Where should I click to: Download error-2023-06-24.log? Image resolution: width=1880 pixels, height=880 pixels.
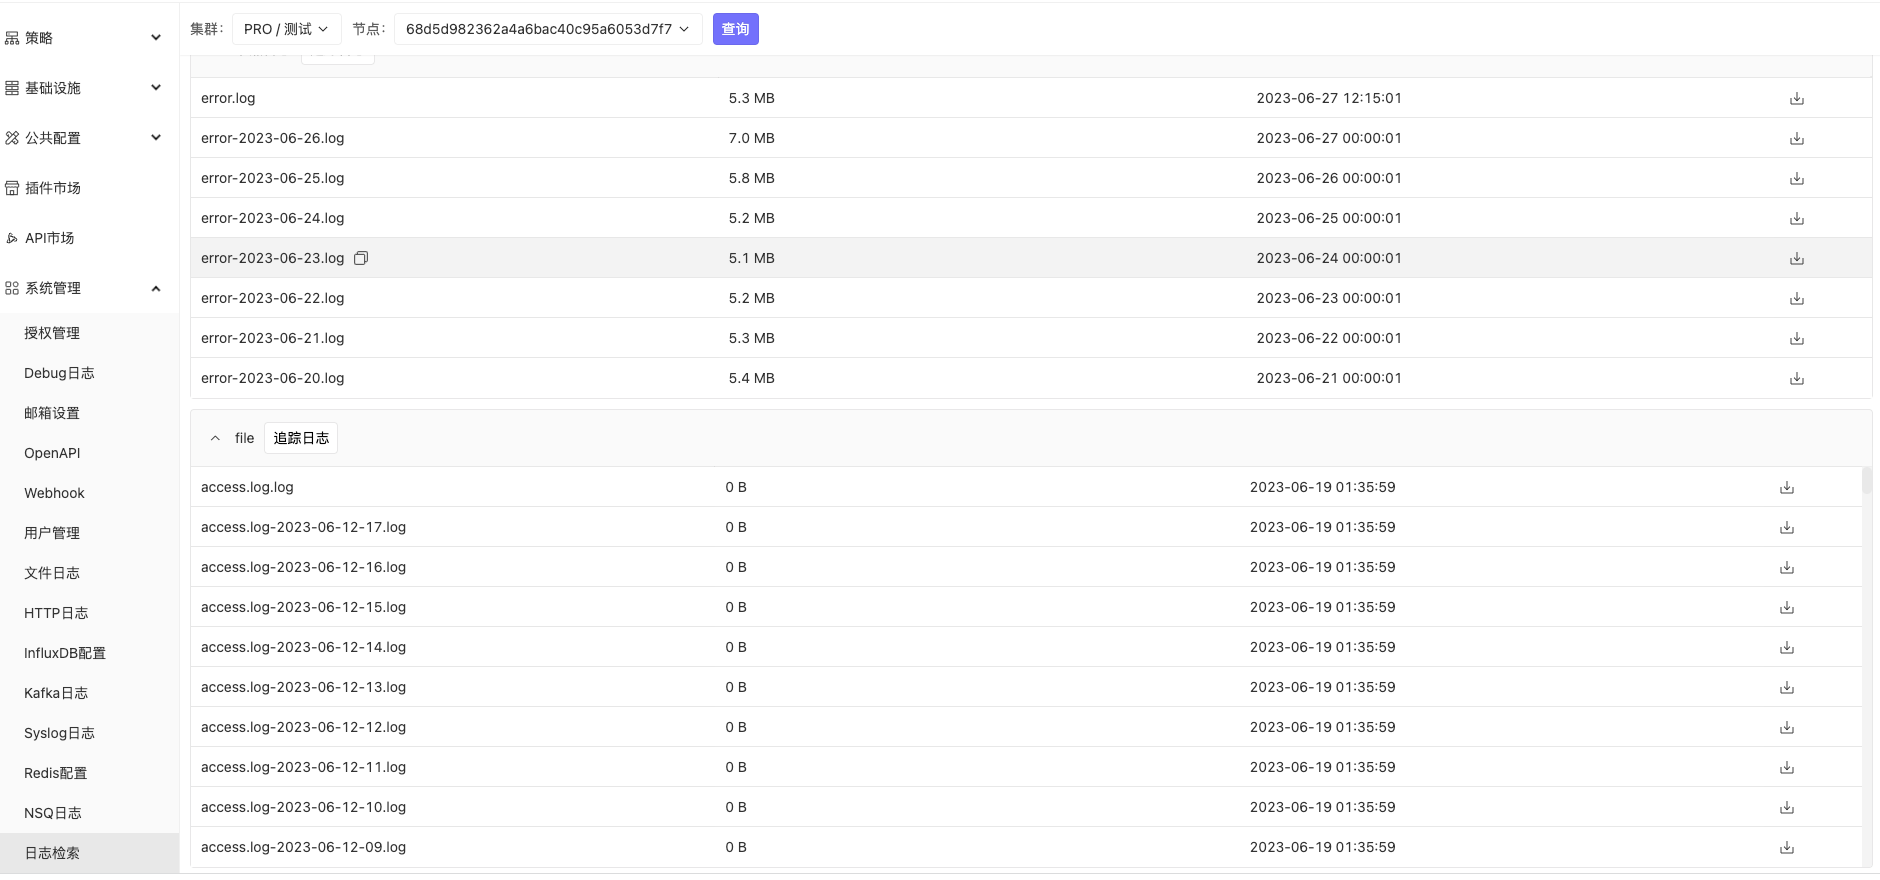pos(1796,218)
